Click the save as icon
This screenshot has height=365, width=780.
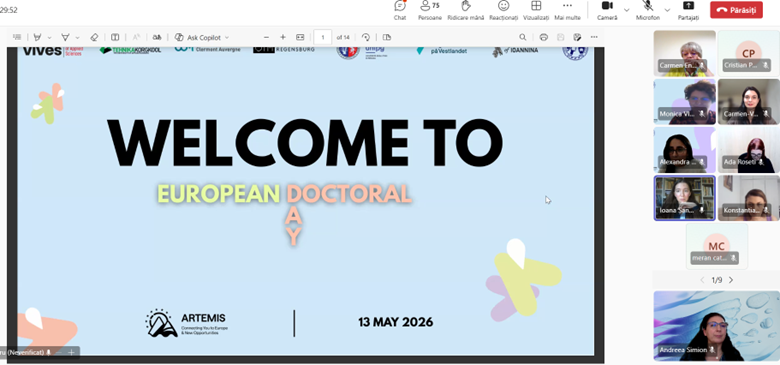577,37
